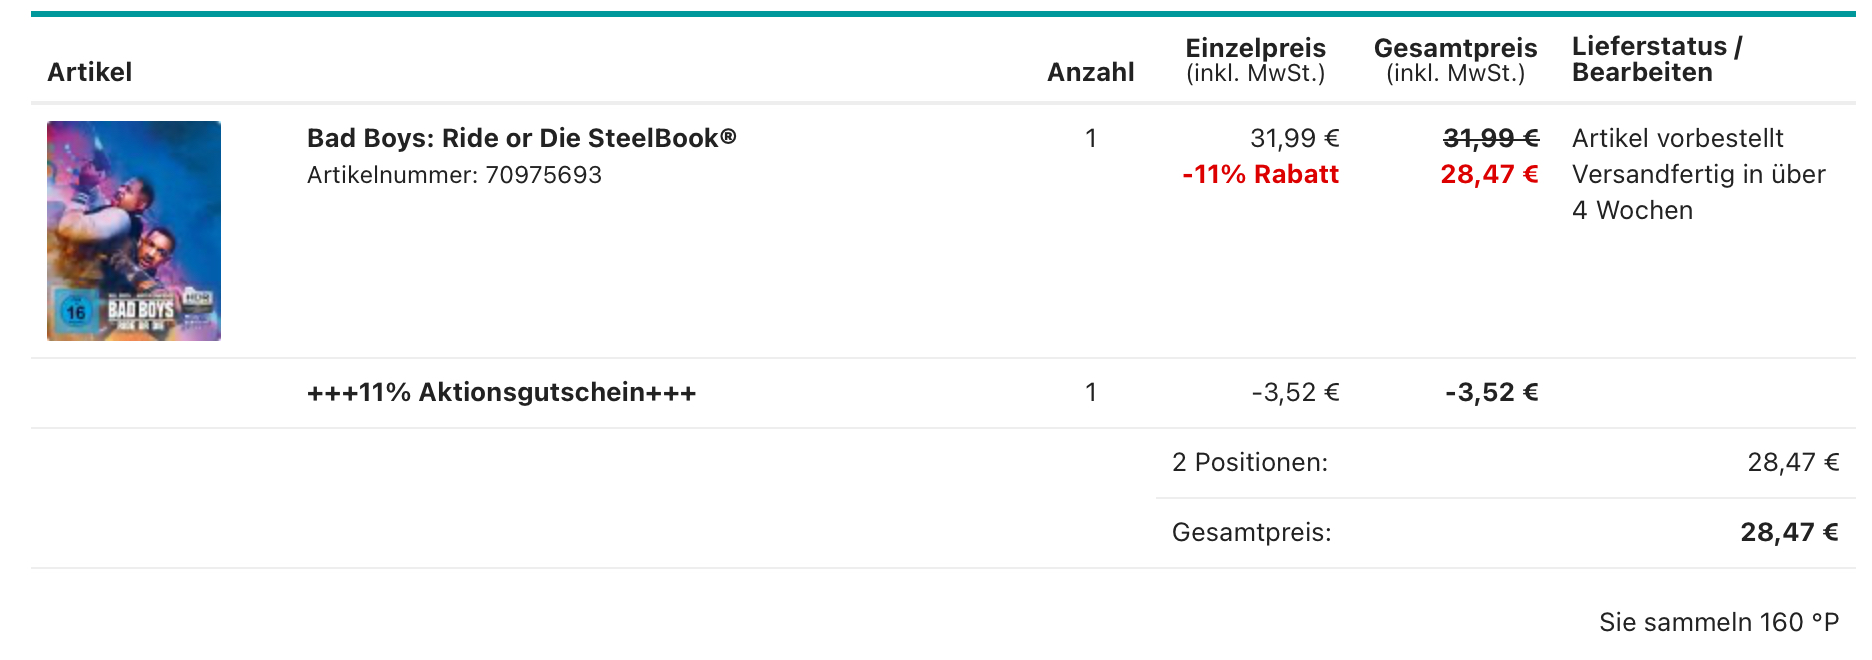Click the quantity 1 of Bad Boys item
This screenshot has width=1872, height=660.
(x=1091, y=138)
